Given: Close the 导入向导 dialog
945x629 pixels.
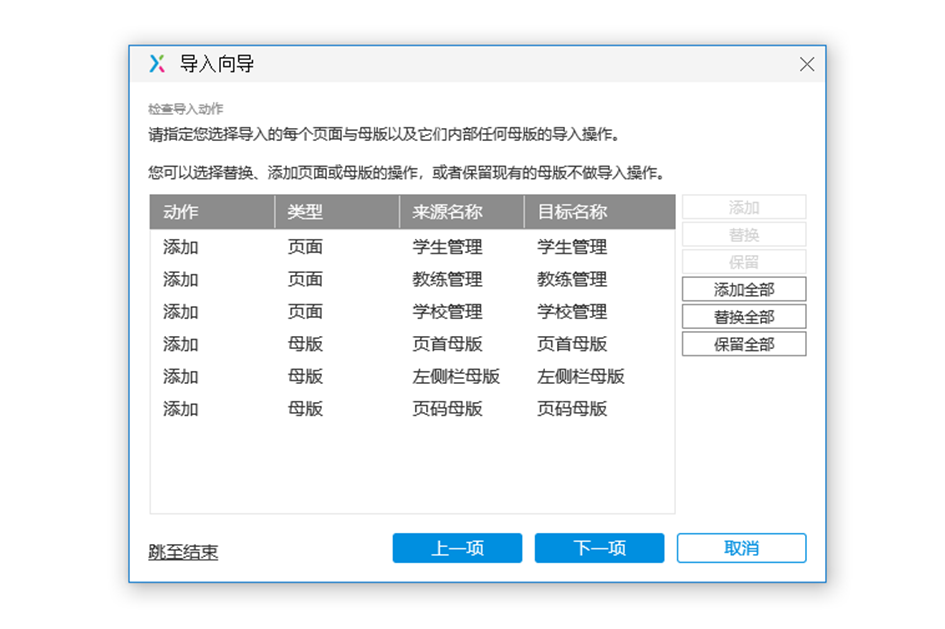Looking at the screenshot, I should point(806,64).
